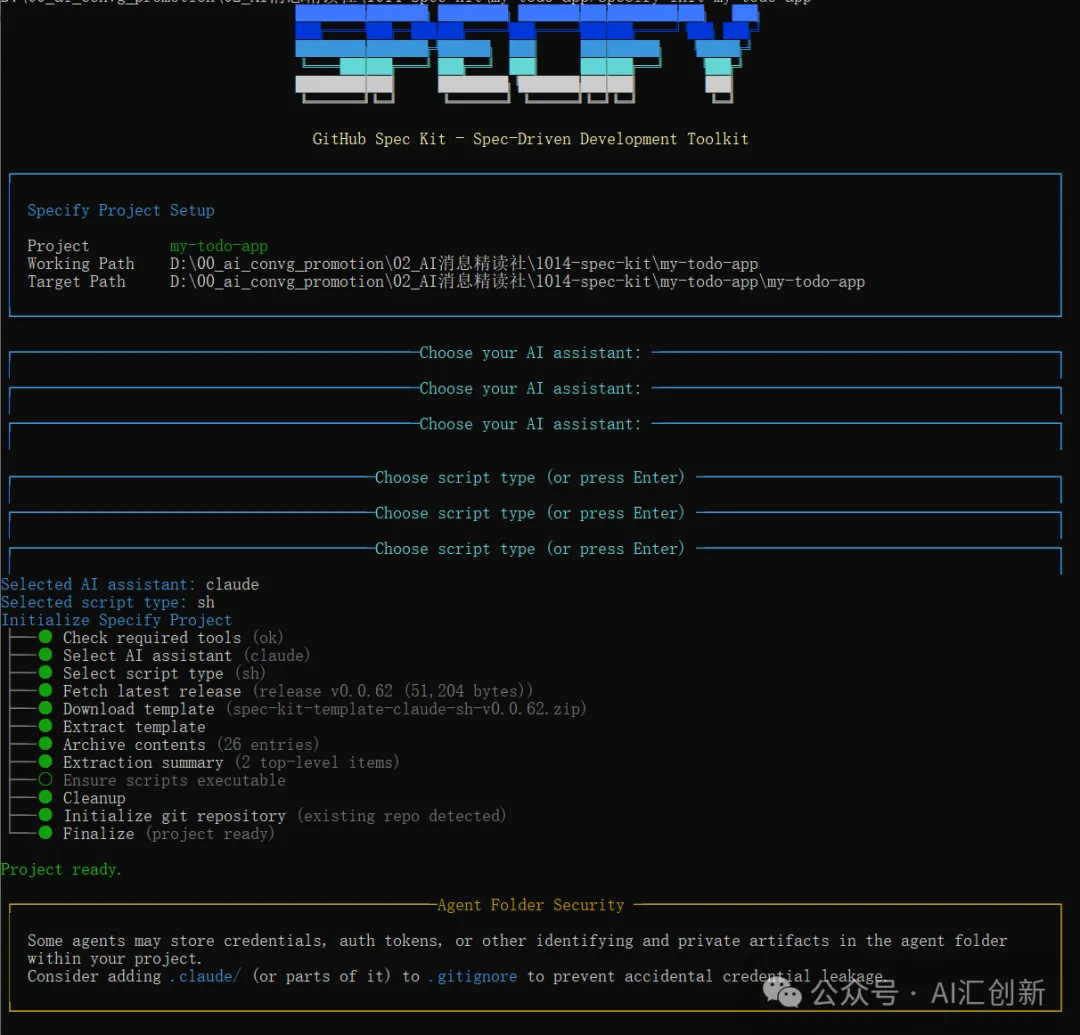
Task: Click the WeChat logo in the watermark
Action: click(783, 991)
